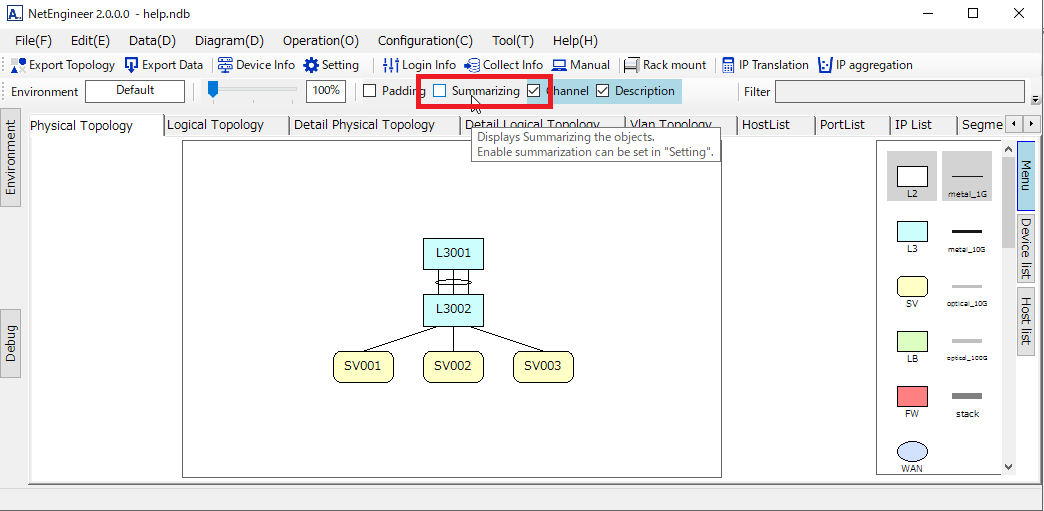1044x511 pixels.
Task: Click the zoom slider handle
Action: point(213,91)
